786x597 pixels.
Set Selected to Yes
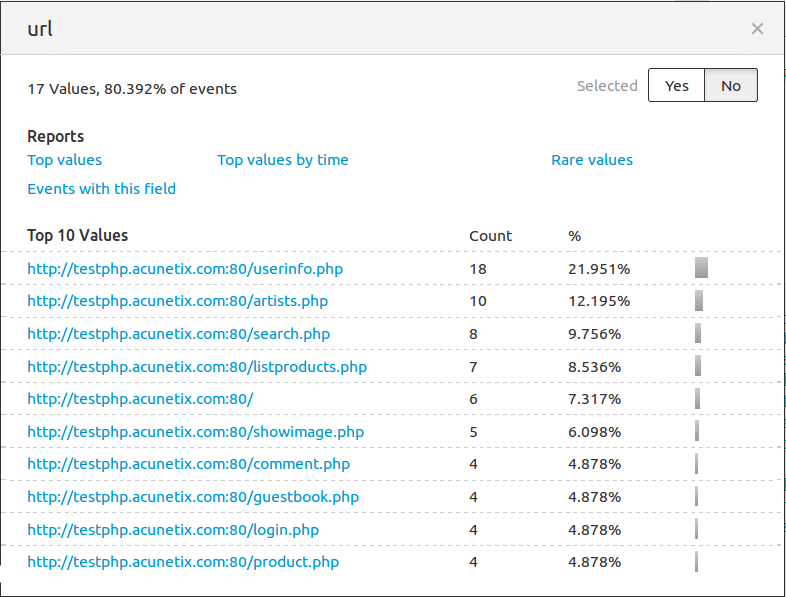tap(676, 85)
